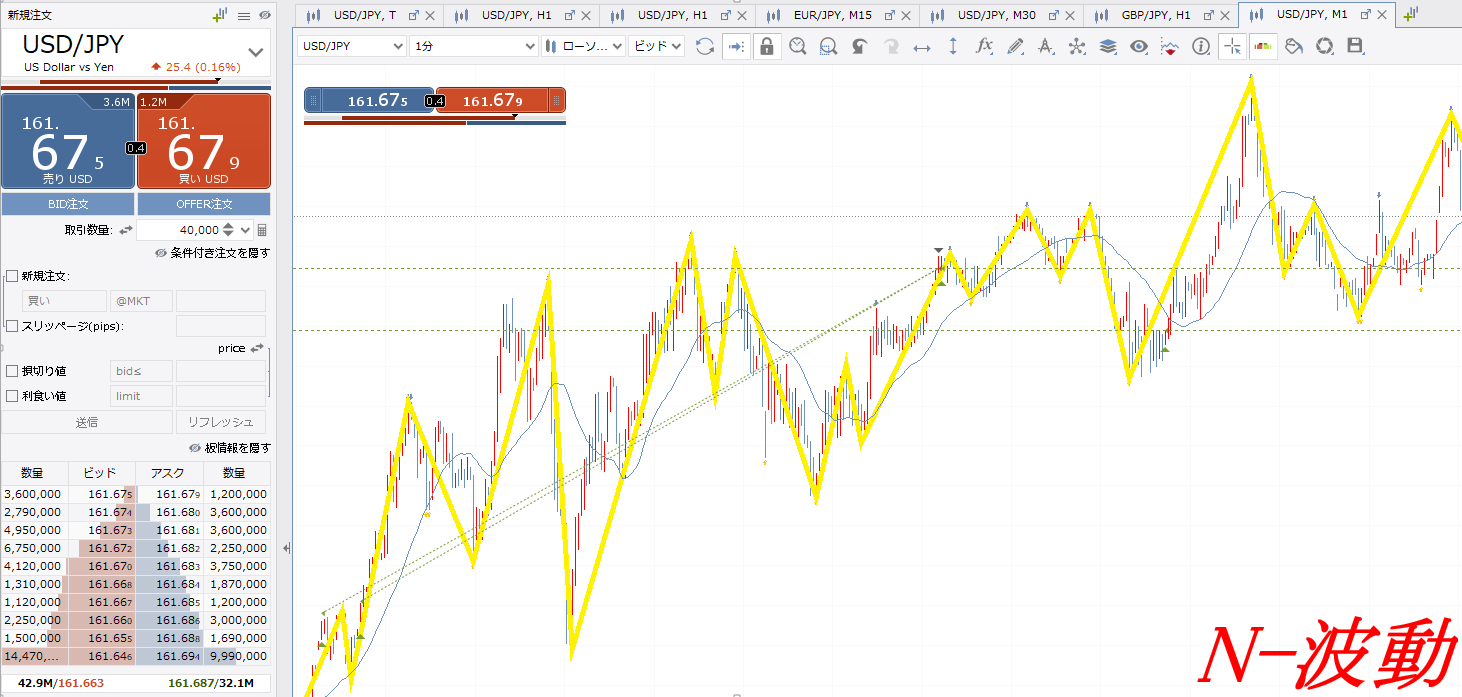Switch to the EUR/JPY, M15 tab
This screenshot has width=1462, height=697.
click(832, 15)
